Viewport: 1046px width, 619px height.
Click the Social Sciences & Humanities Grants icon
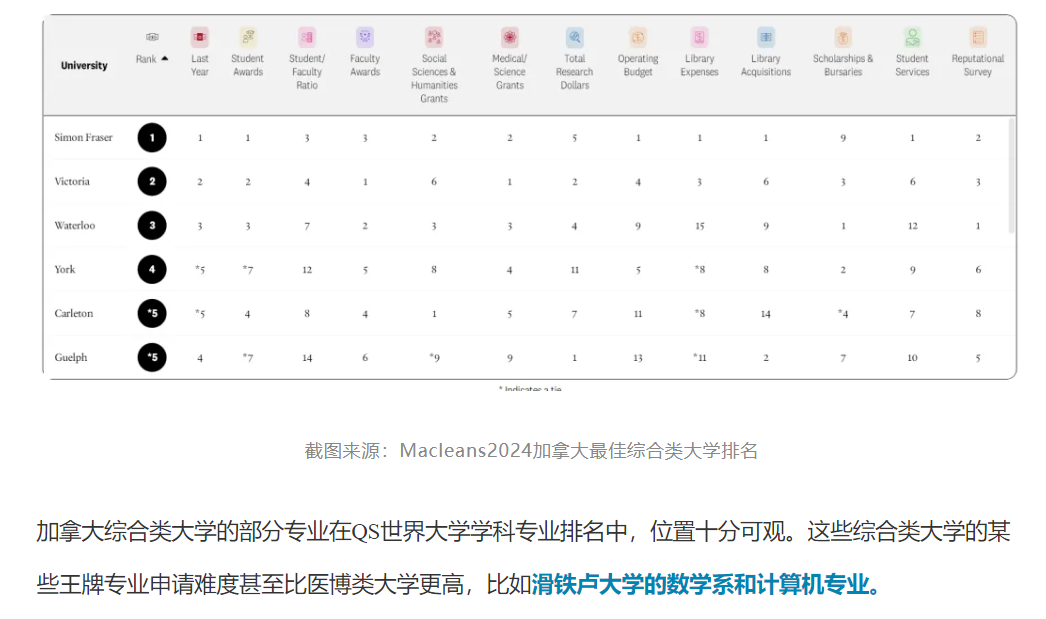pos(434,37)
